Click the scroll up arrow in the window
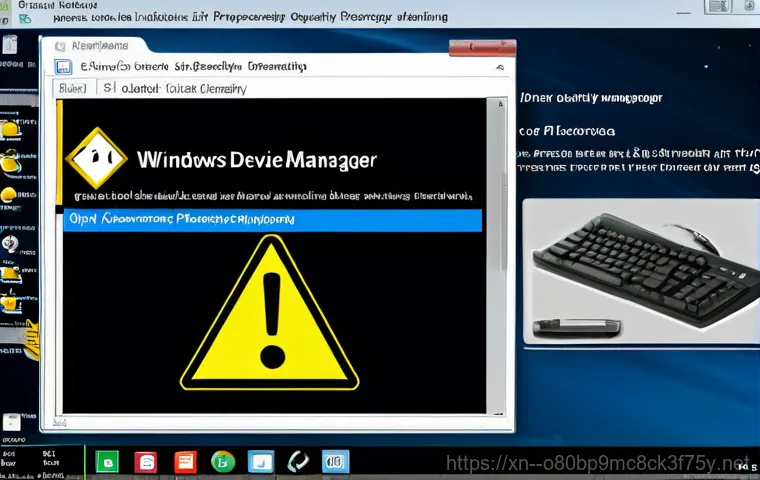The image size is (760, 480). click(501, 104)
